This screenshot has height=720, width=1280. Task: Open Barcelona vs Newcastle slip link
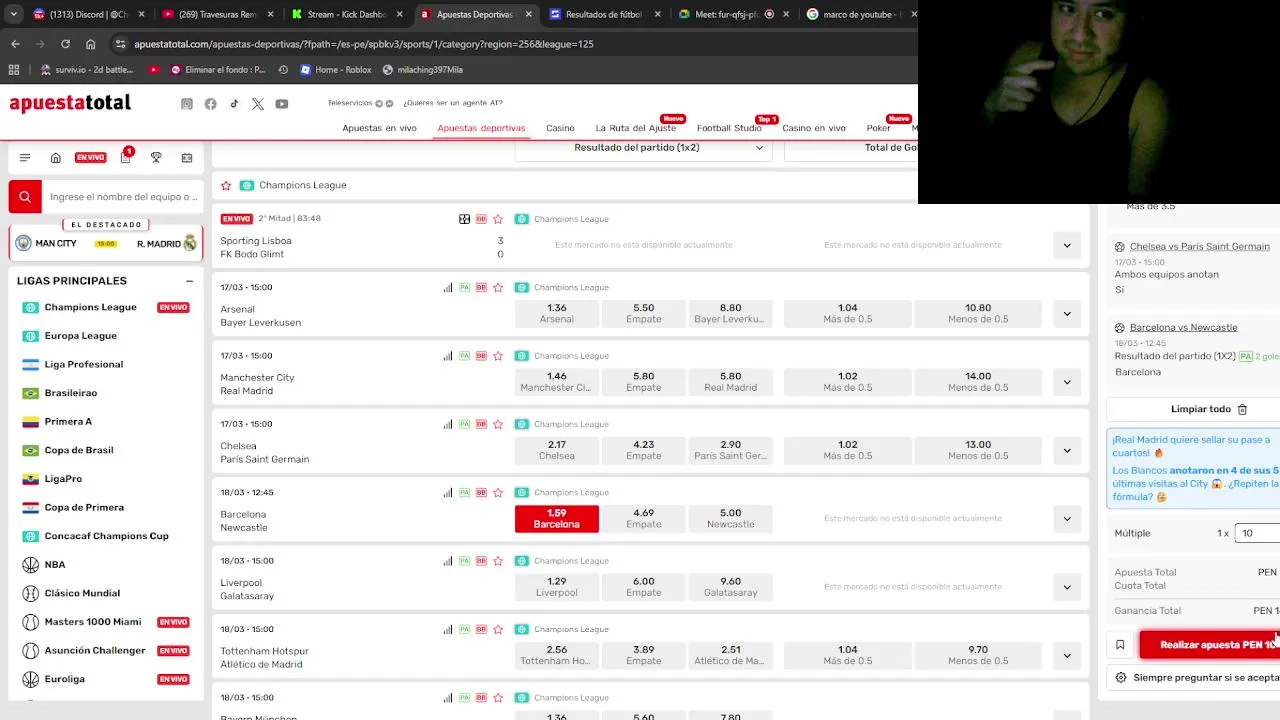click(x=1183, y=328)
